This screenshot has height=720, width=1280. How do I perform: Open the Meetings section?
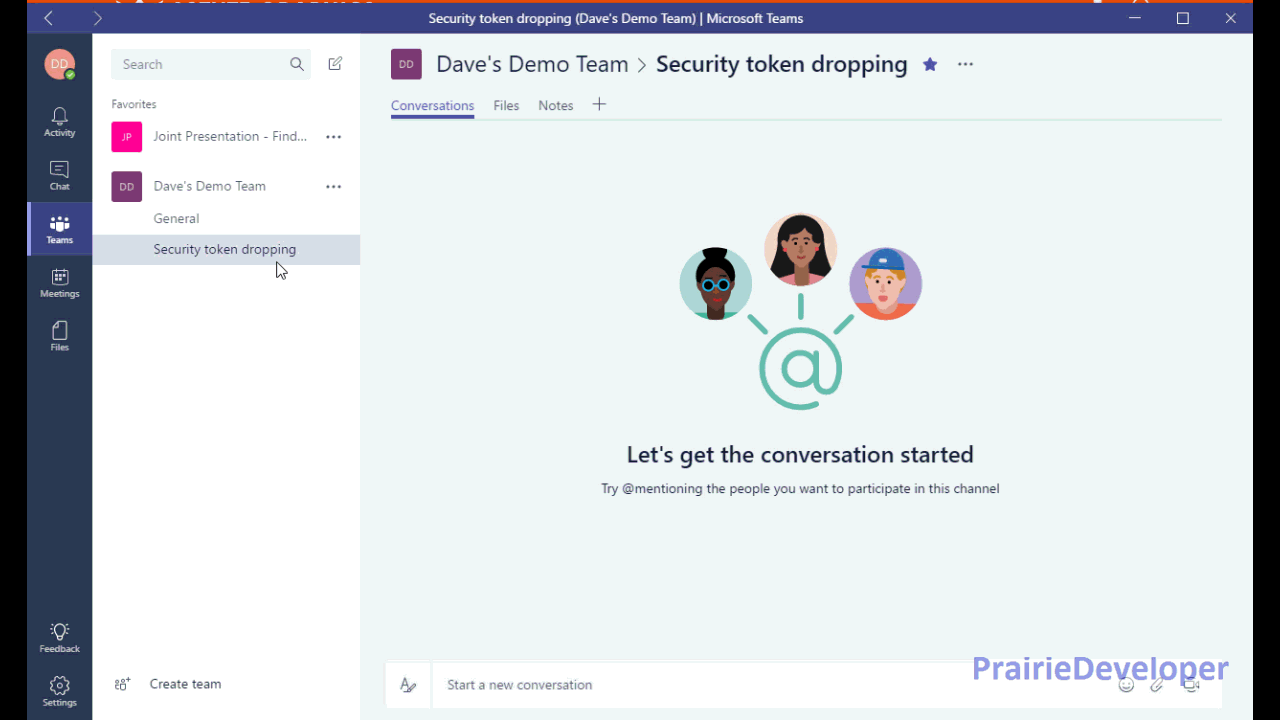(59, 283)
